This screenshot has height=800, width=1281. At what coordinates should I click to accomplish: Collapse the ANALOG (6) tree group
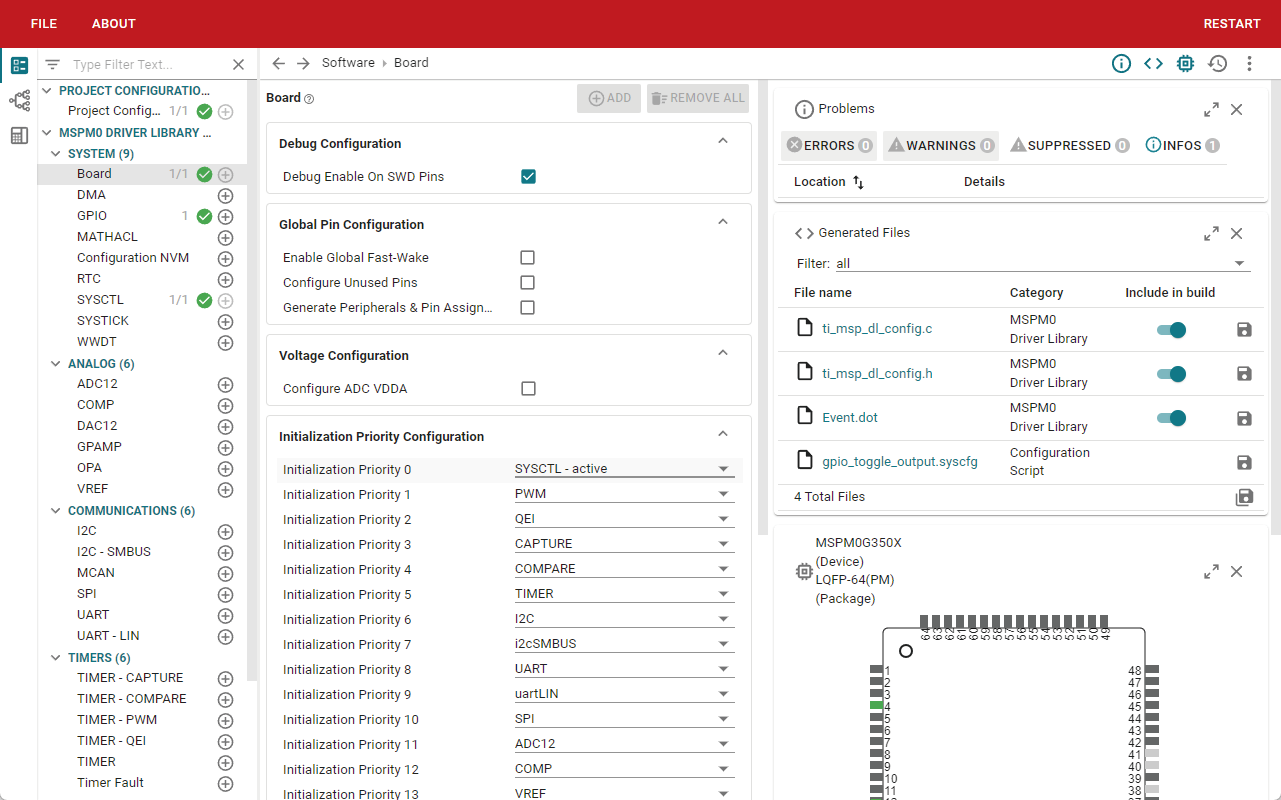57,364
